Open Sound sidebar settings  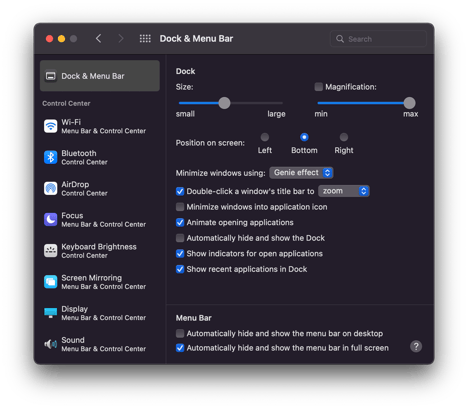point(100,344)
